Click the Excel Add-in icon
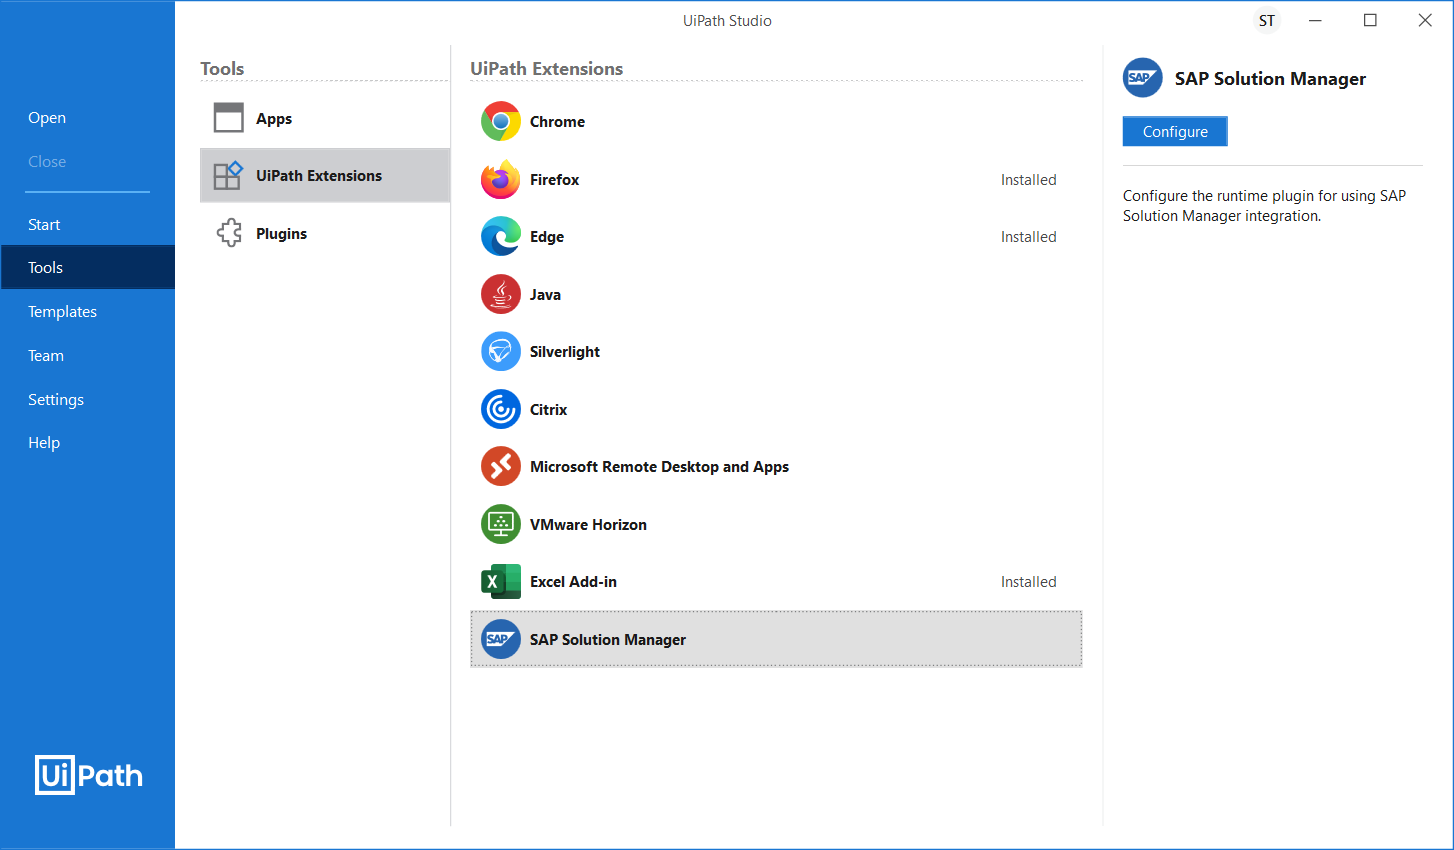 pos(500,582)
